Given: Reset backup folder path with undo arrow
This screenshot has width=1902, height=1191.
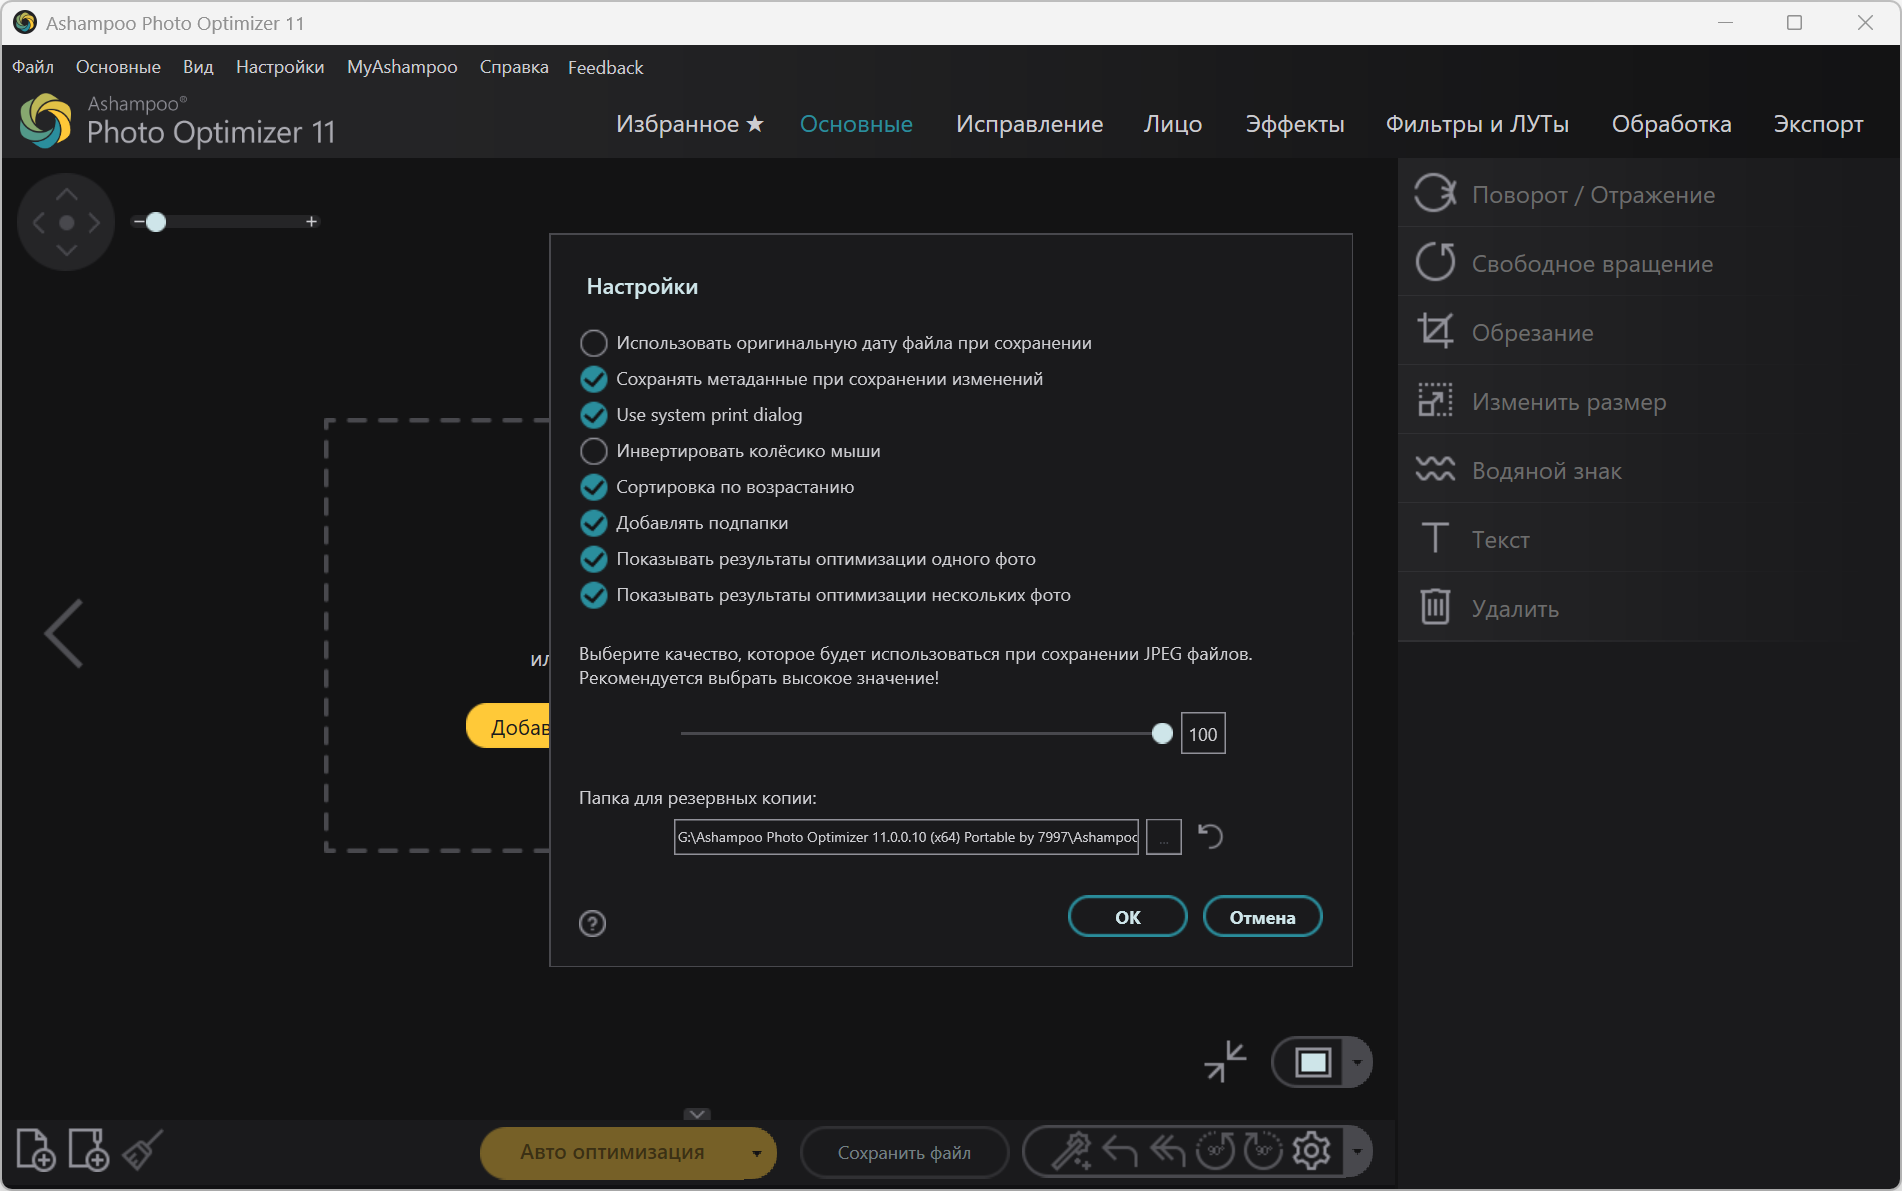Looking at the screenshot, I should [1210, 836].
